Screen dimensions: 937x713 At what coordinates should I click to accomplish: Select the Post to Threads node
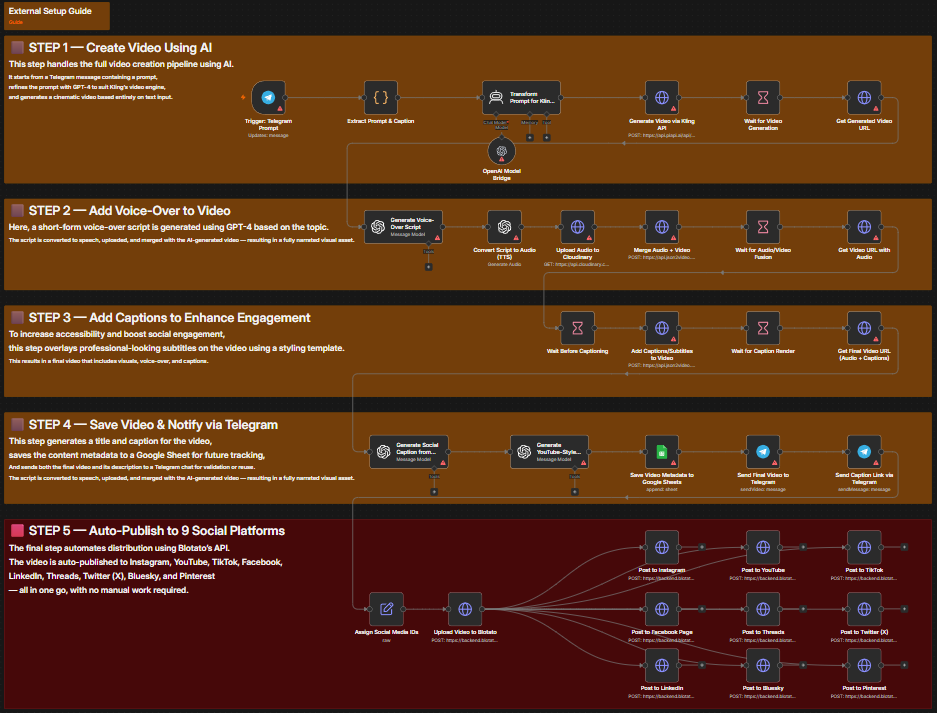[x=763, y=609]
